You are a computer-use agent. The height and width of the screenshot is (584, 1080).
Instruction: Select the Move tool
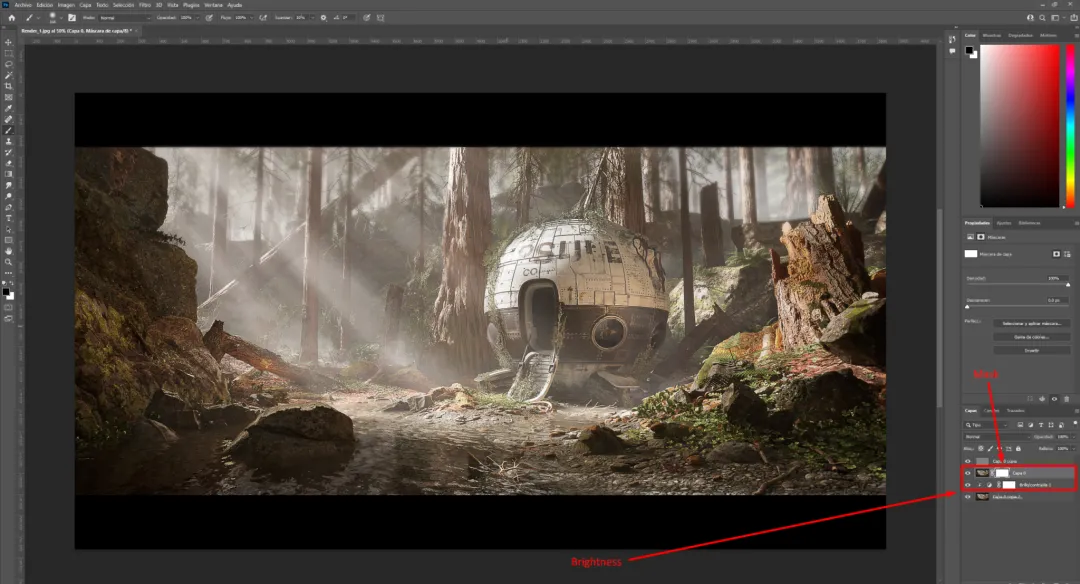click(x=8, y=42)
